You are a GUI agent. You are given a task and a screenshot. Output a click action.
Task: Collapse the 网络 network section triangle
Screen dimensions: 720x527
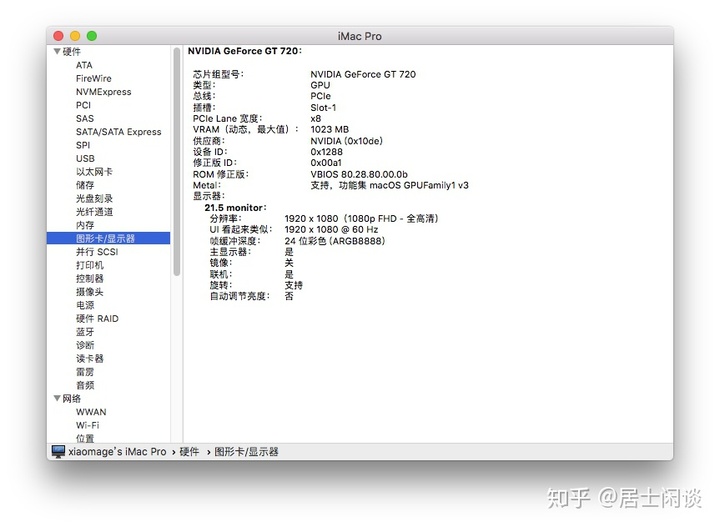(57, 398)
